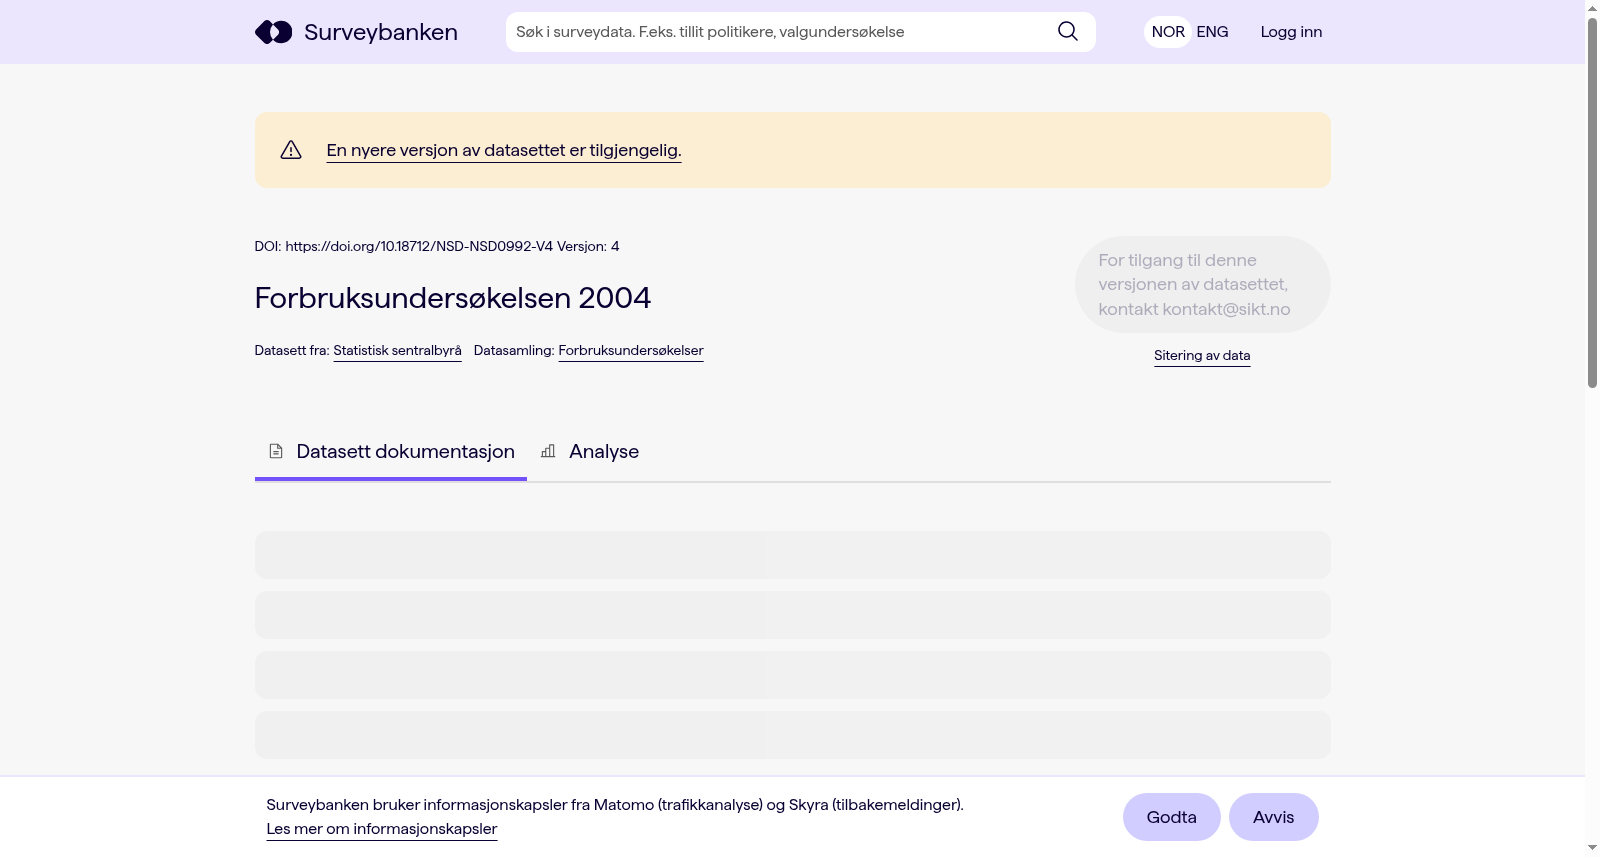Image resolution: width=1600 pixels, height=857 pixels.
Task: Click the page vertical scrollbar thumb
Action: coord(1592,203)
